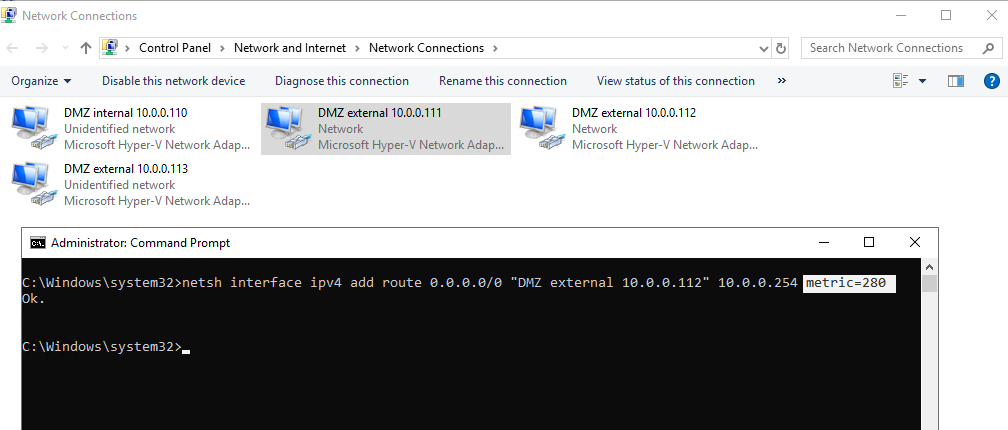Click Rename this connection
Screen dimensions: 1008x430
[x=503, y=81]
